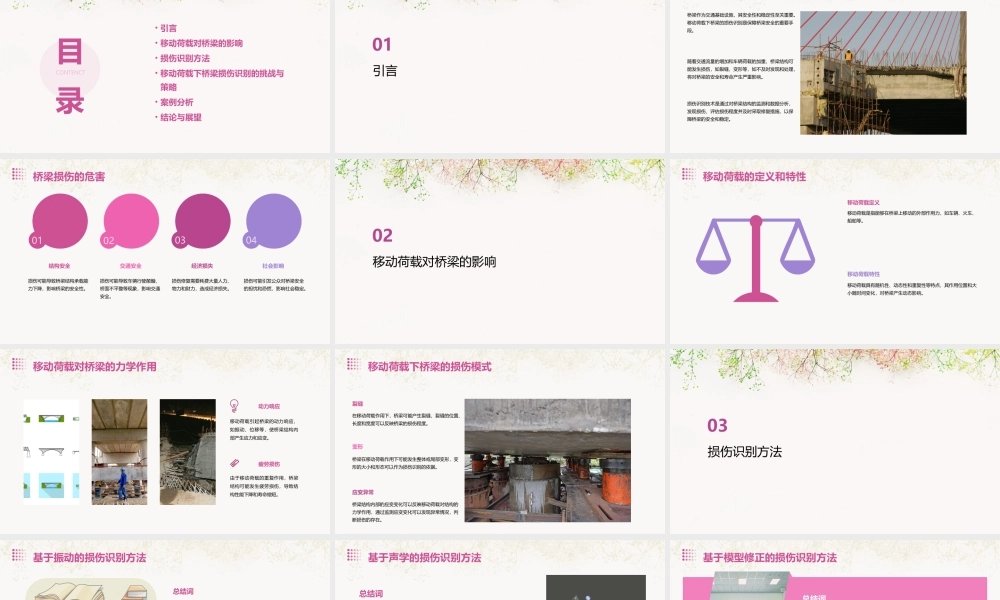Click the pink circle numbered 02
Image resolution: width=1000 pixels, height=600 pixels.
point(131,221)
